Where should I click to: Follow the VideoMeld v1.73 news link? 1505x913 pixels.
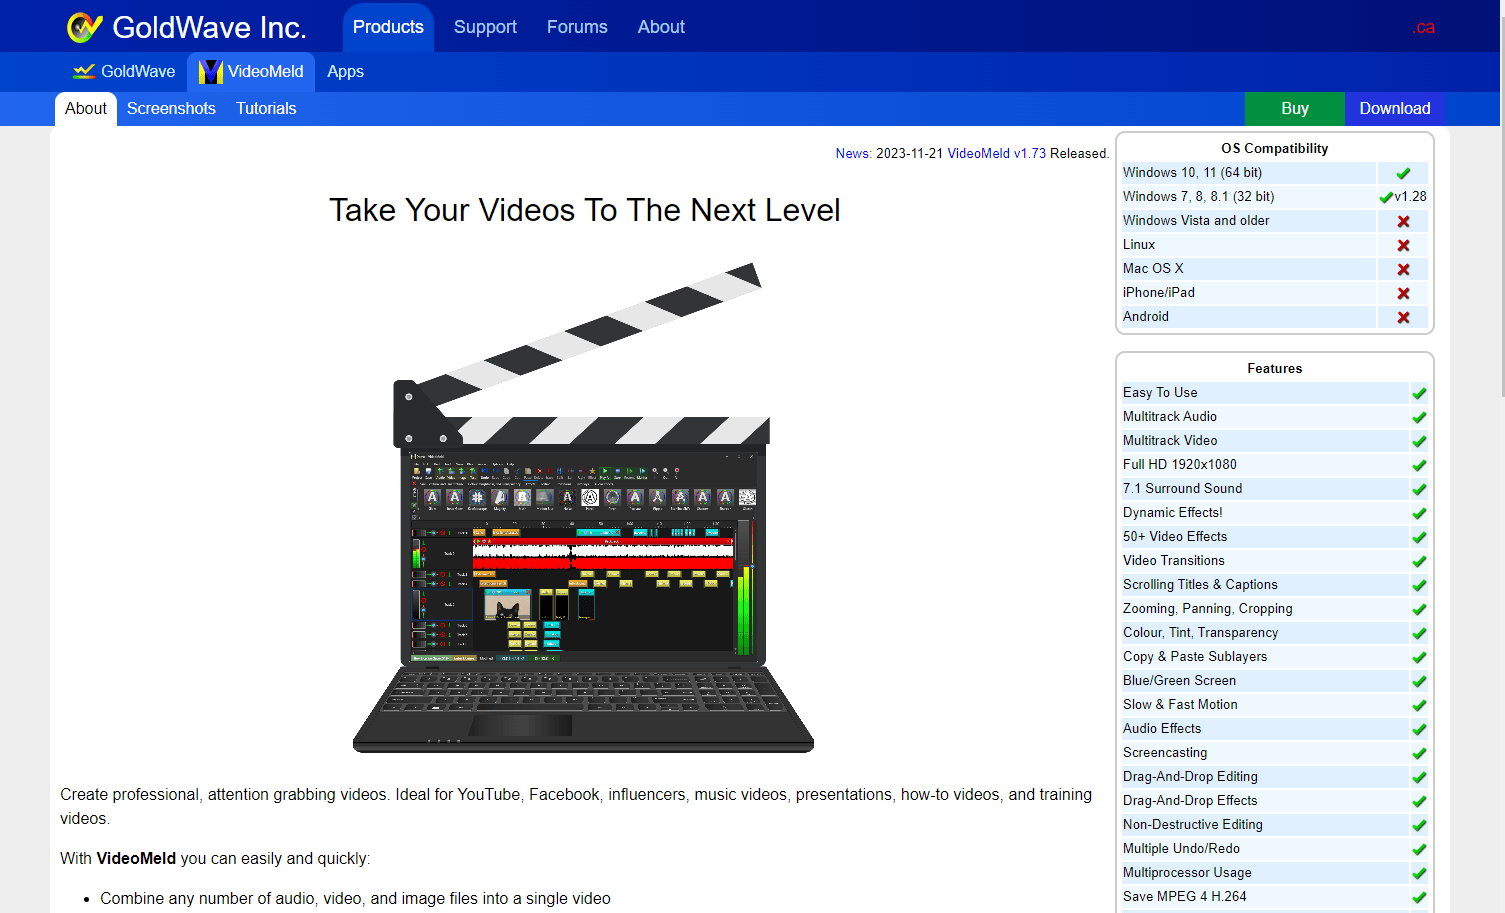pos(996,154)
